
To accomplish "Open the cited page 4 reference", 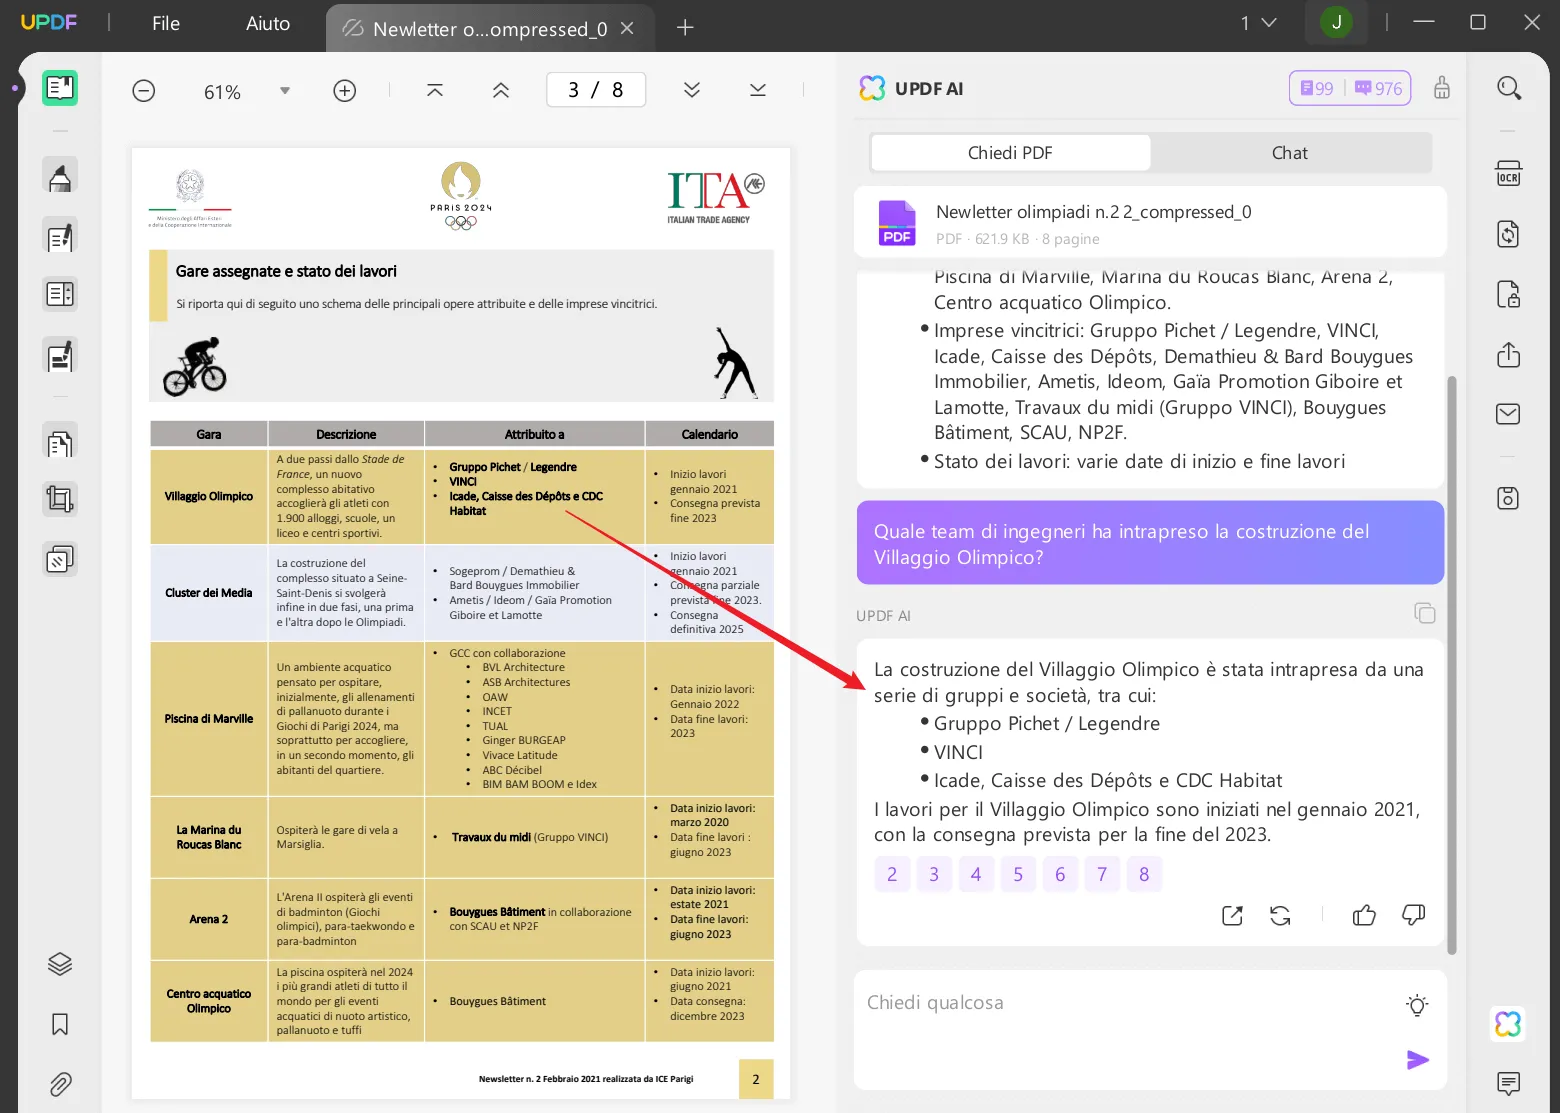I will click(976, 874).
